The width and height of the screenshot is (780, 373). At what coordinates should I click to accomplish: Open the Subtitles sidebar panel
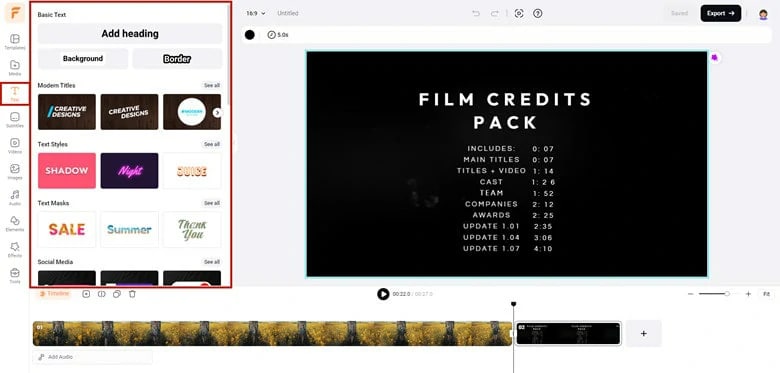pyautogui.click(x=14, y=120)
